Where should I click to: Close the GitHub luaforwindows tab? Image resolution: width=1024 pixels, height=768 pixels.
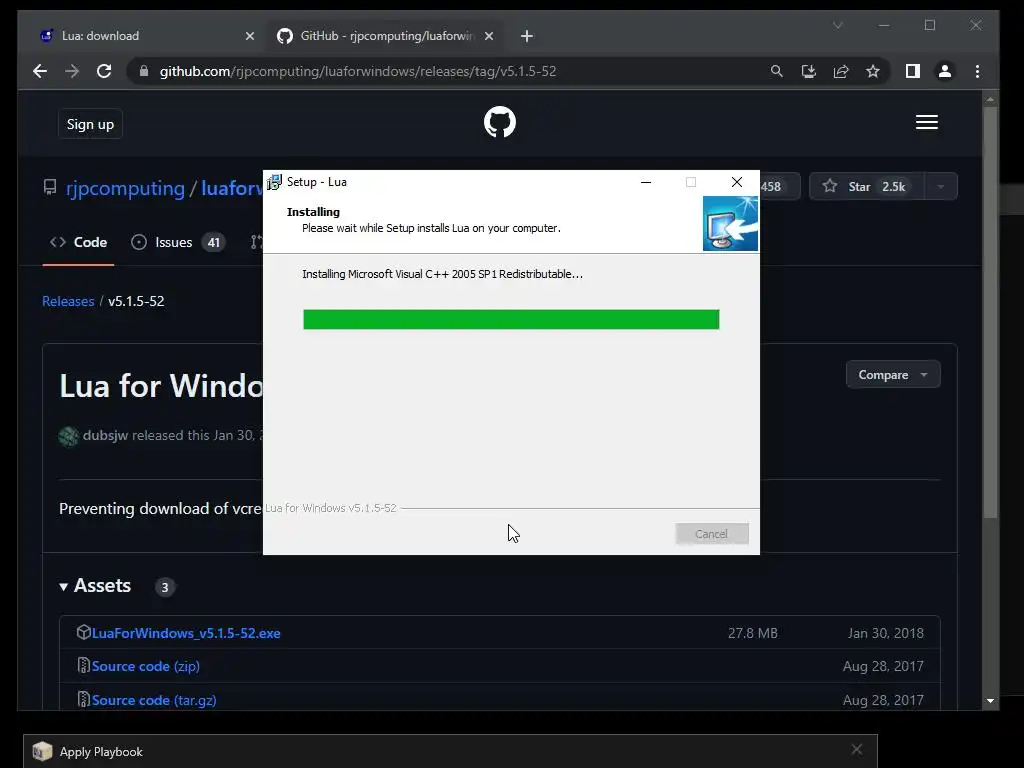(488, 36)
